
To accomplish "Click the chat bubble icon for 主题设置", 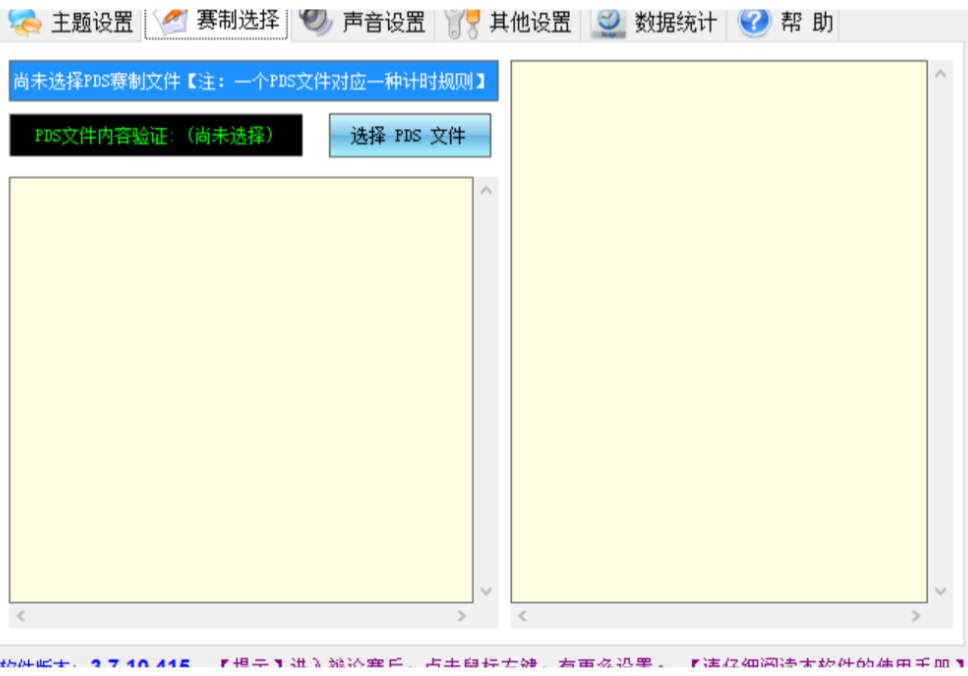I will tap(26, 20).
